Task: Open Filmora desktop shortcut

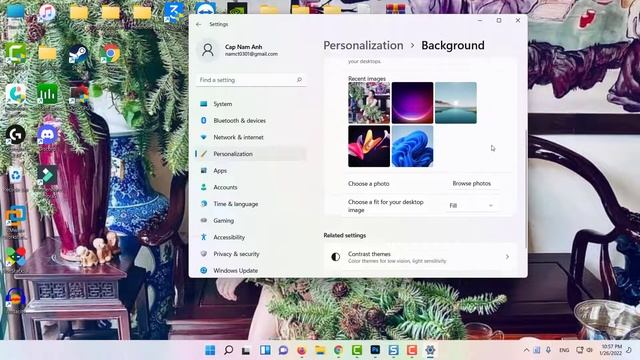Action: click(47, 176)
